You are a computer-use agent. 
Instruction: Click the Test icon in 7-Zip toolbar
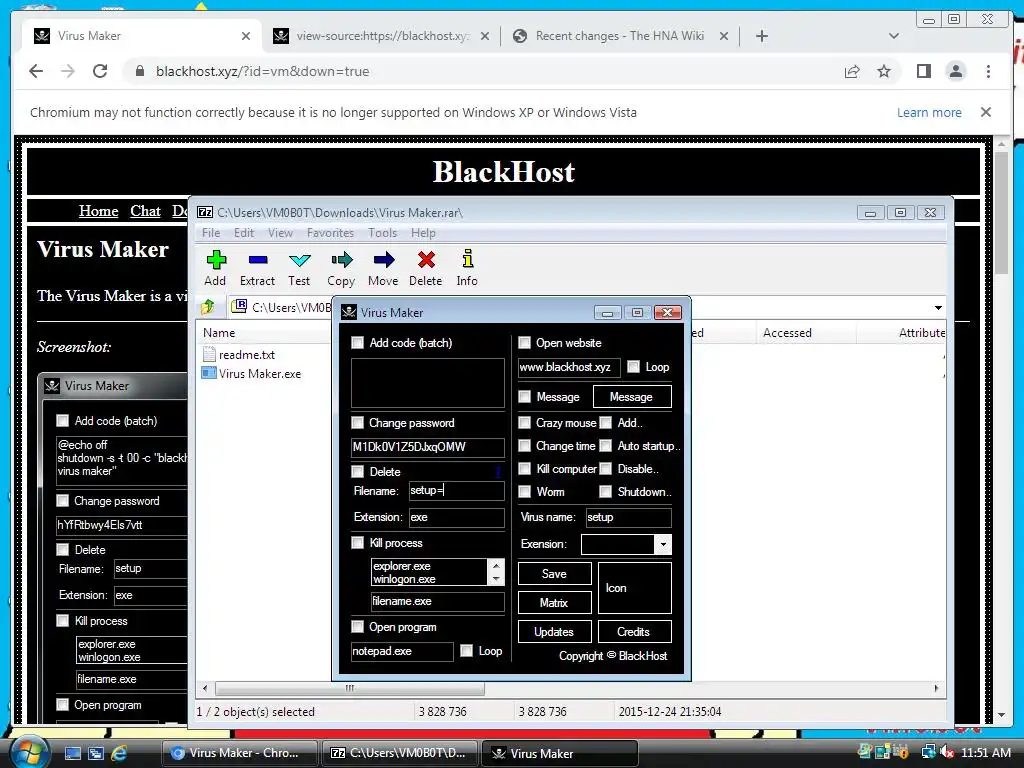300,260
